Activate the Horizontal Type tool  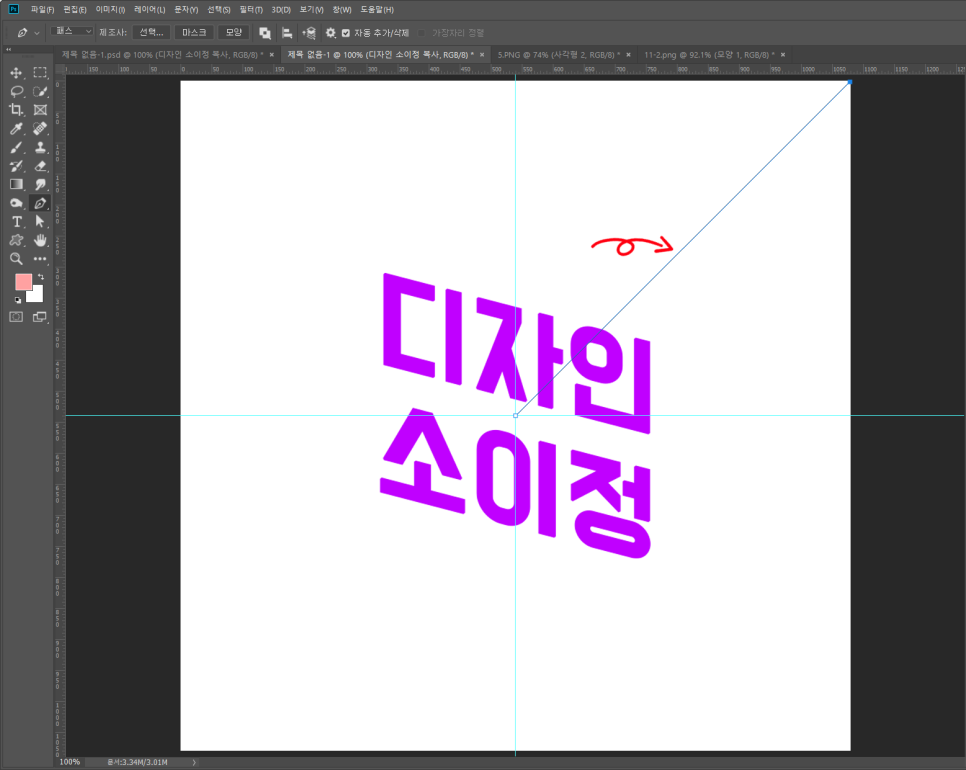pyautogui.click(x=16, y=222)
